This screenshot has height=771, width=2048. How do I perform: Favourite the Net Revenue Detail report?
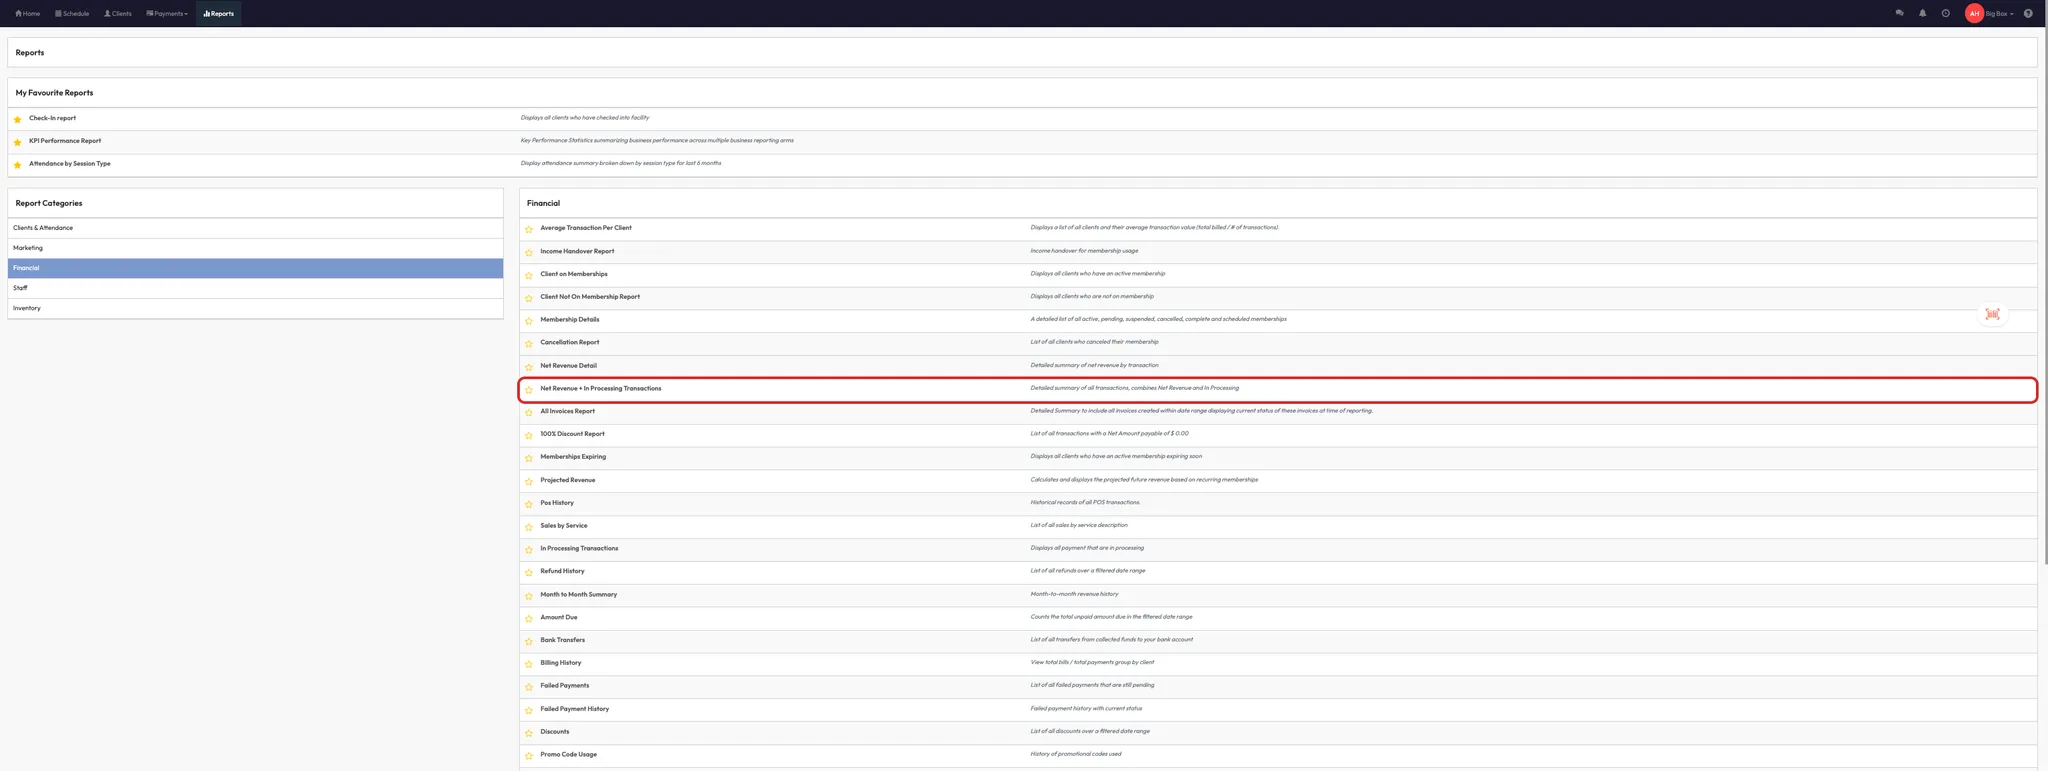tap(529, 367)
